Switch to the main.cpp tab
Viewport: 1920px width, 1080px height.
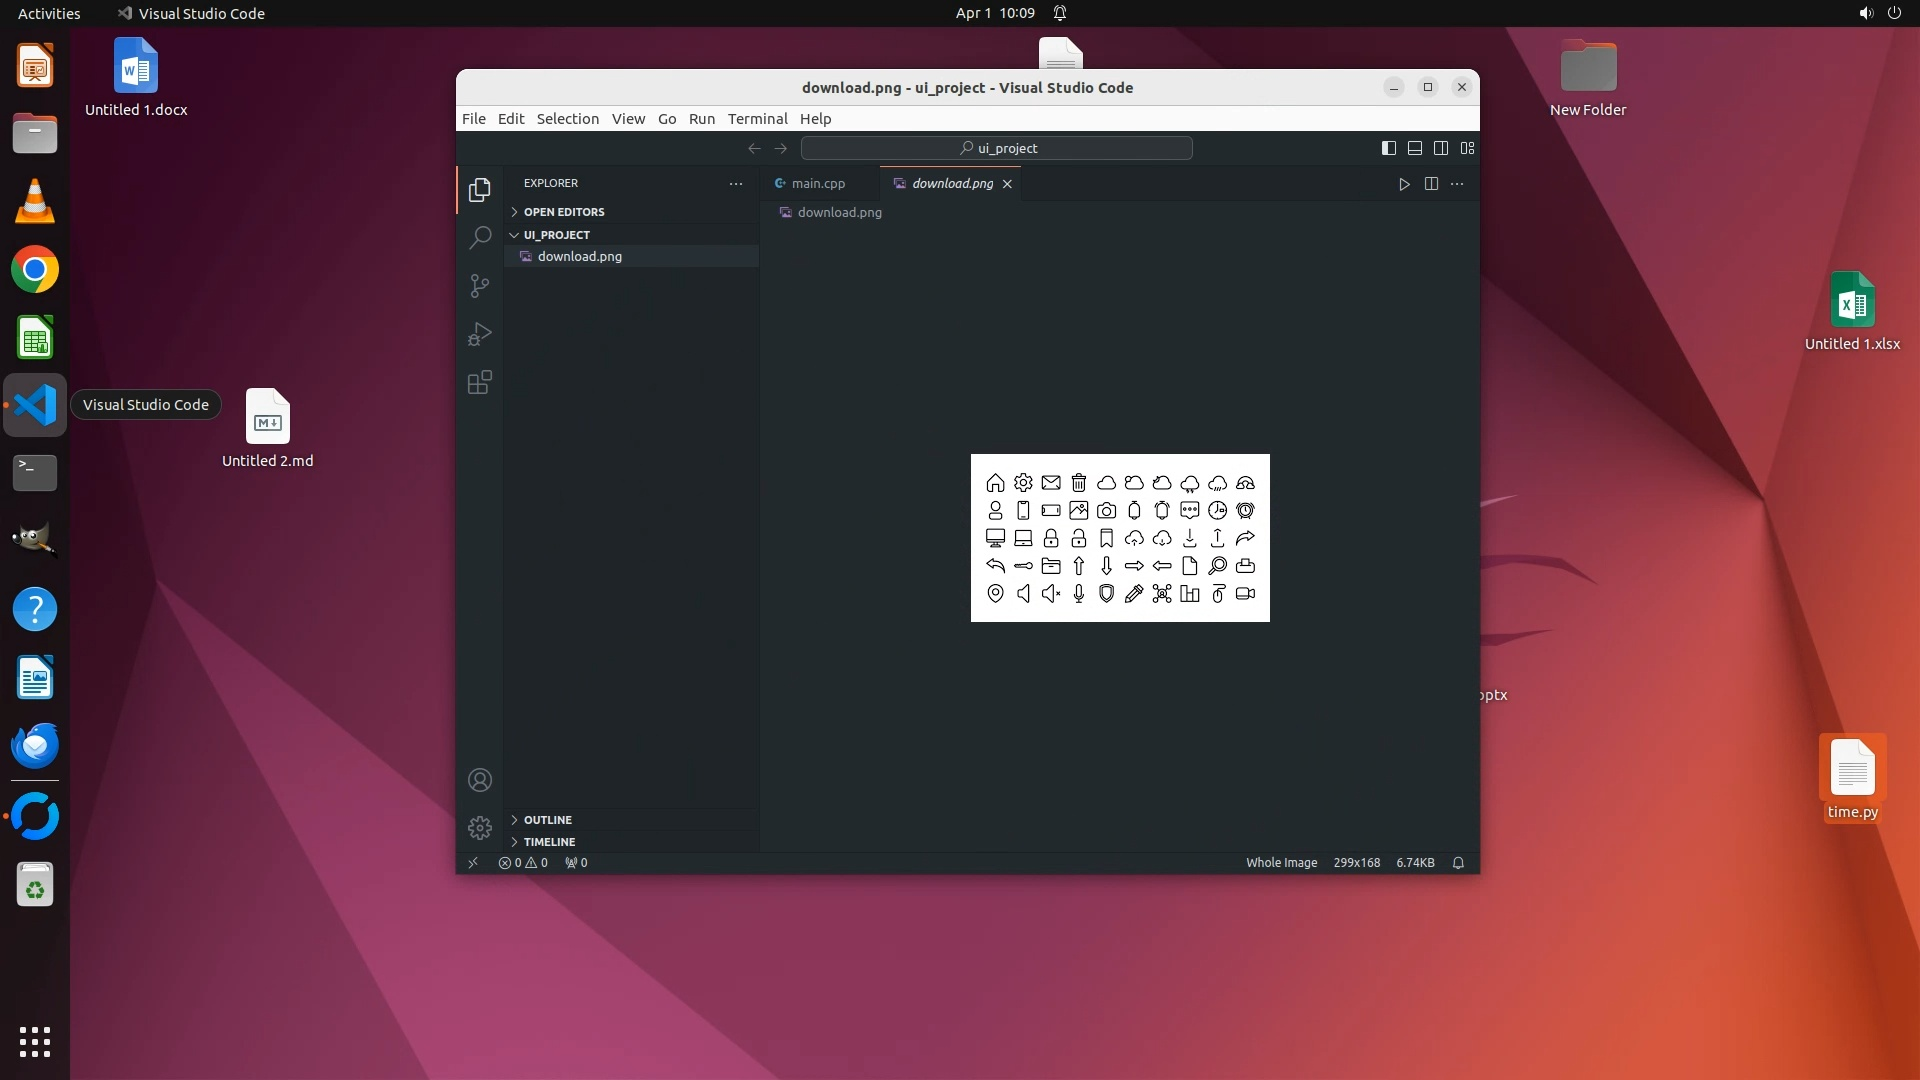point(817,184)
